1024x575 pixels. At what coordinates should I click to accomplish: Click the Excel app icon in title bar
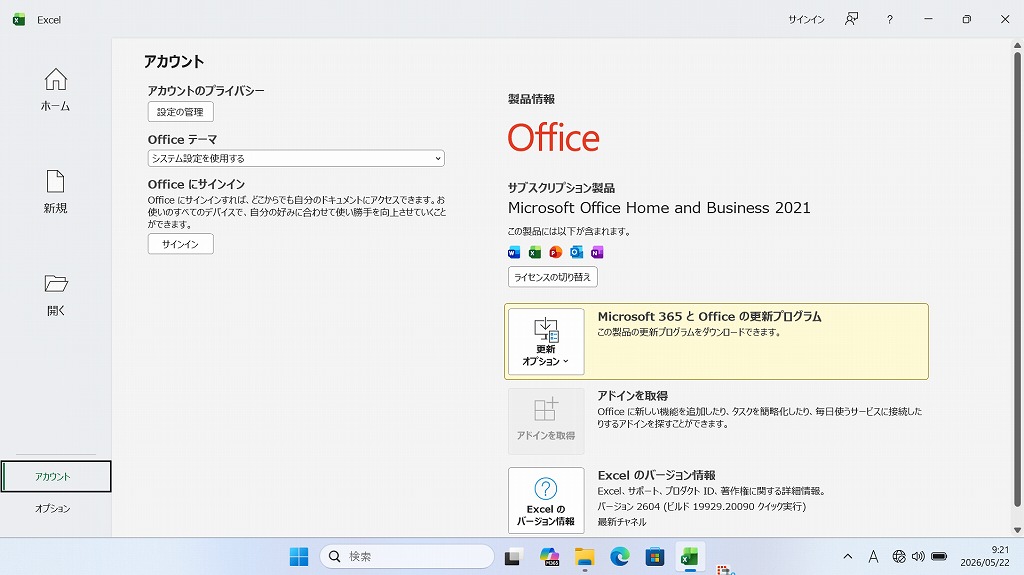point(19,20)
